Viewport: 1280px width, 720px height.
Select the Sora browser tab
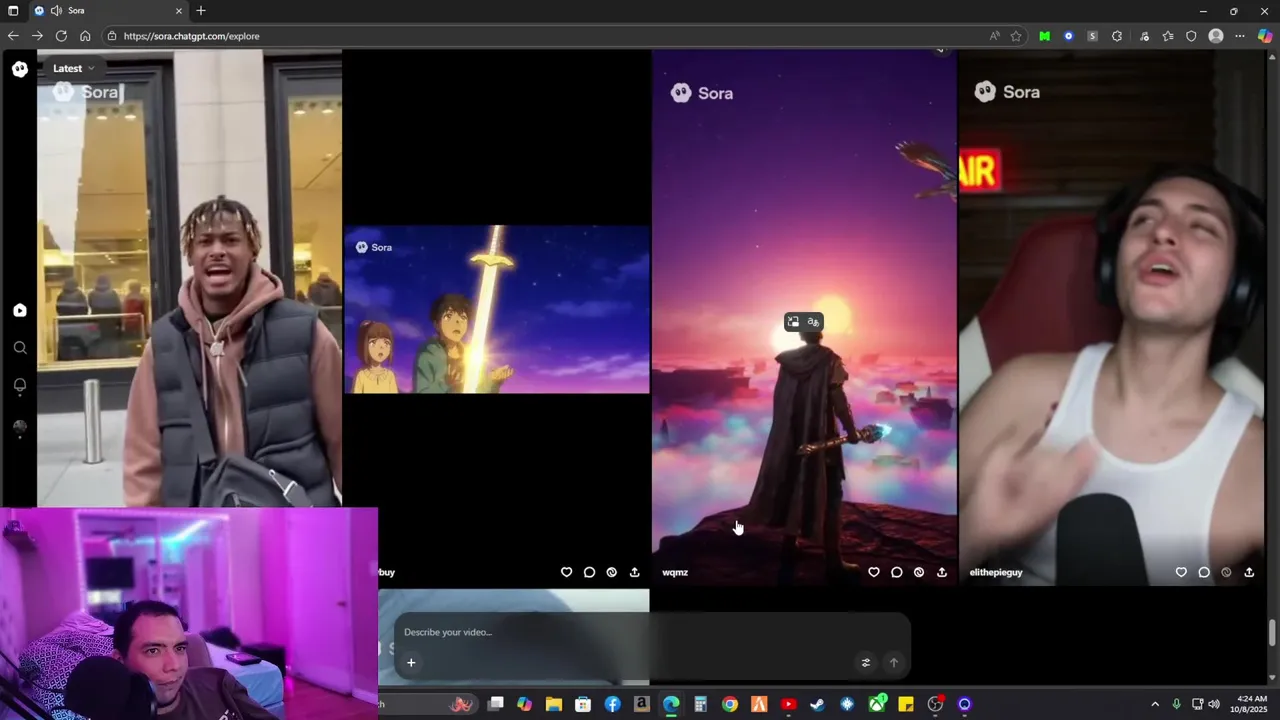[x=109, y=11]
